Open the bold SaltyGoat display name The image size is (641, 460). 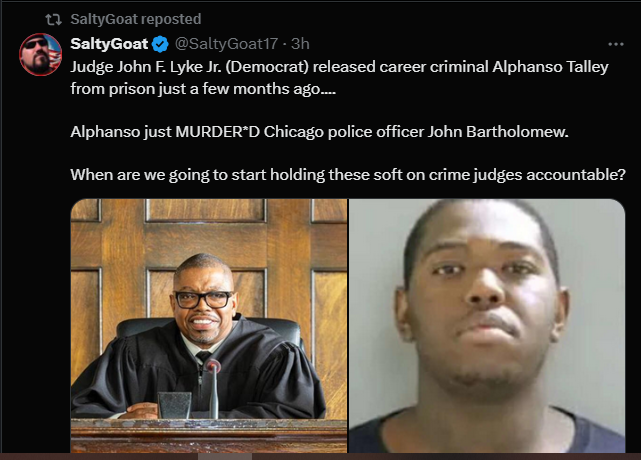click(x=109, y=44)
